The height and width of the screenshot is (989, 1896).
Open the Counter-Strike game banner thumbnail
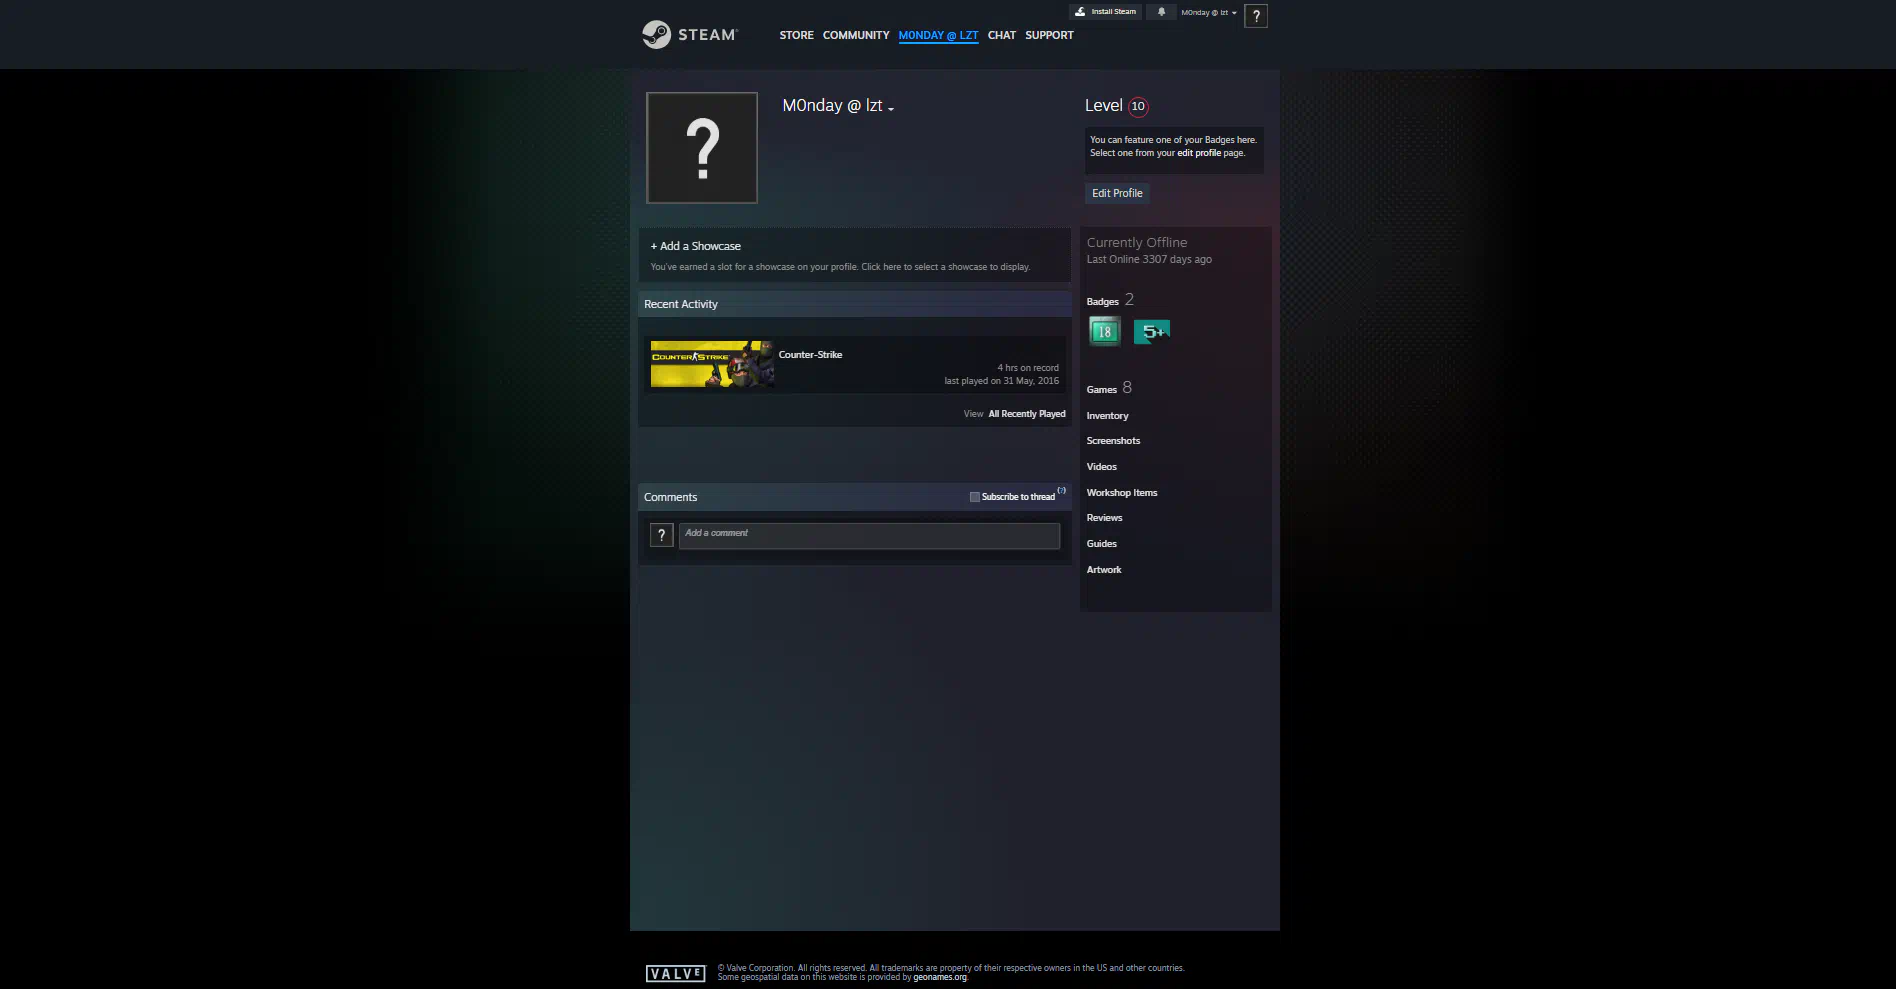coord(712,364)
